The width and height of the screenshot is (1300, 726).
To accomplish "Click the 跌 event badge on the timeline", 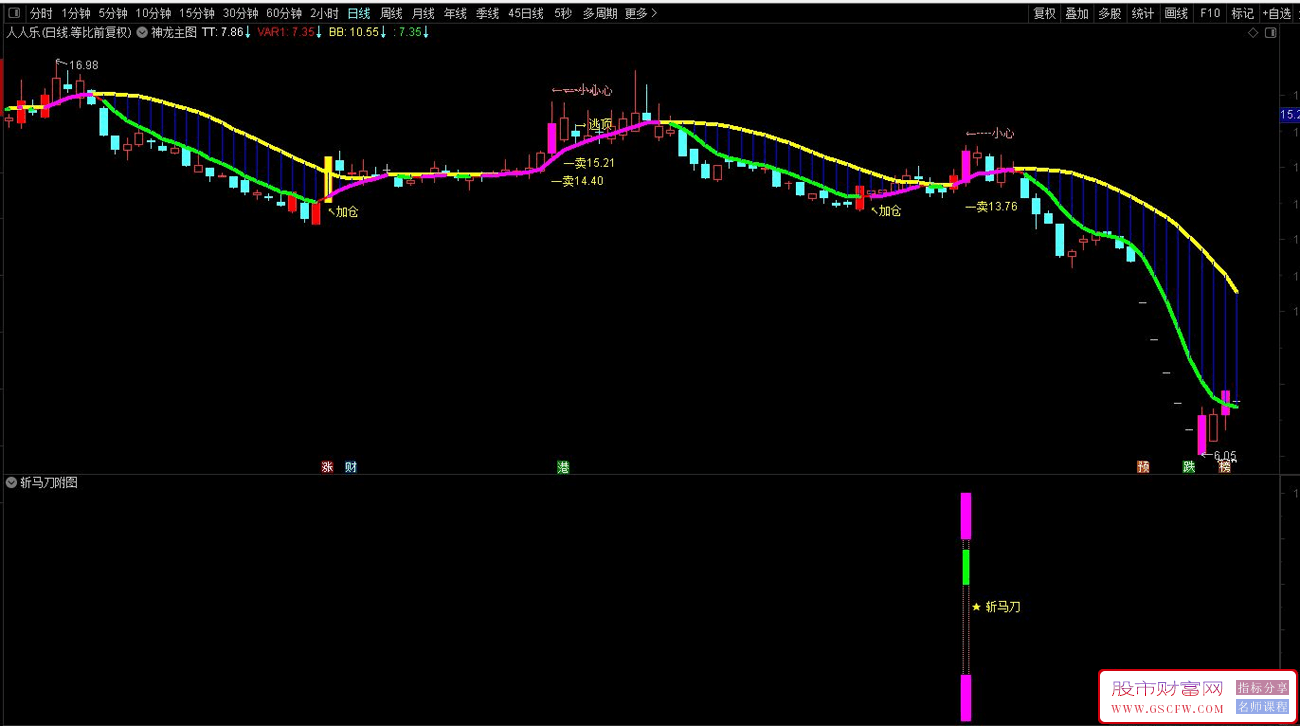I will 1189,467.
